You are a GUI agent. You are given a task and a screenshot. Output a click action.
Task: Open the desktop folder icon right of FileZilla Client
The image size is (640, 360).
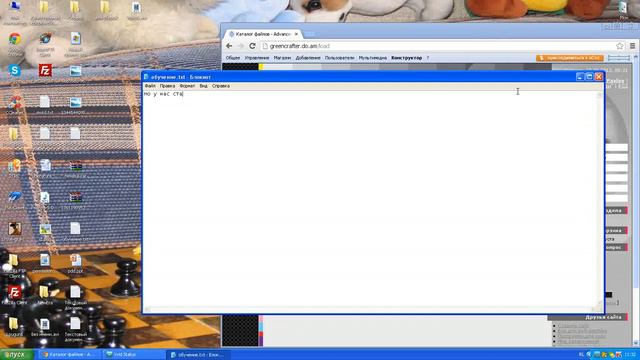pyautogui.click(x=44, y=292)
